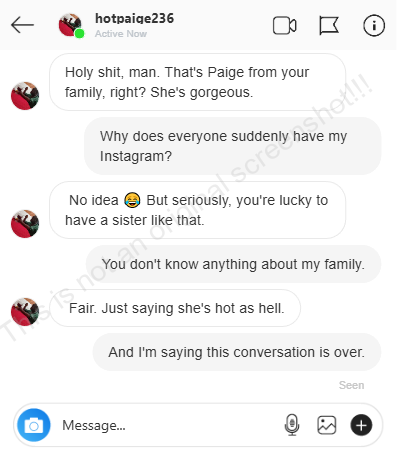
Task: Click avatar beside "She's gorgeous" message
Action: pos(25,96)
